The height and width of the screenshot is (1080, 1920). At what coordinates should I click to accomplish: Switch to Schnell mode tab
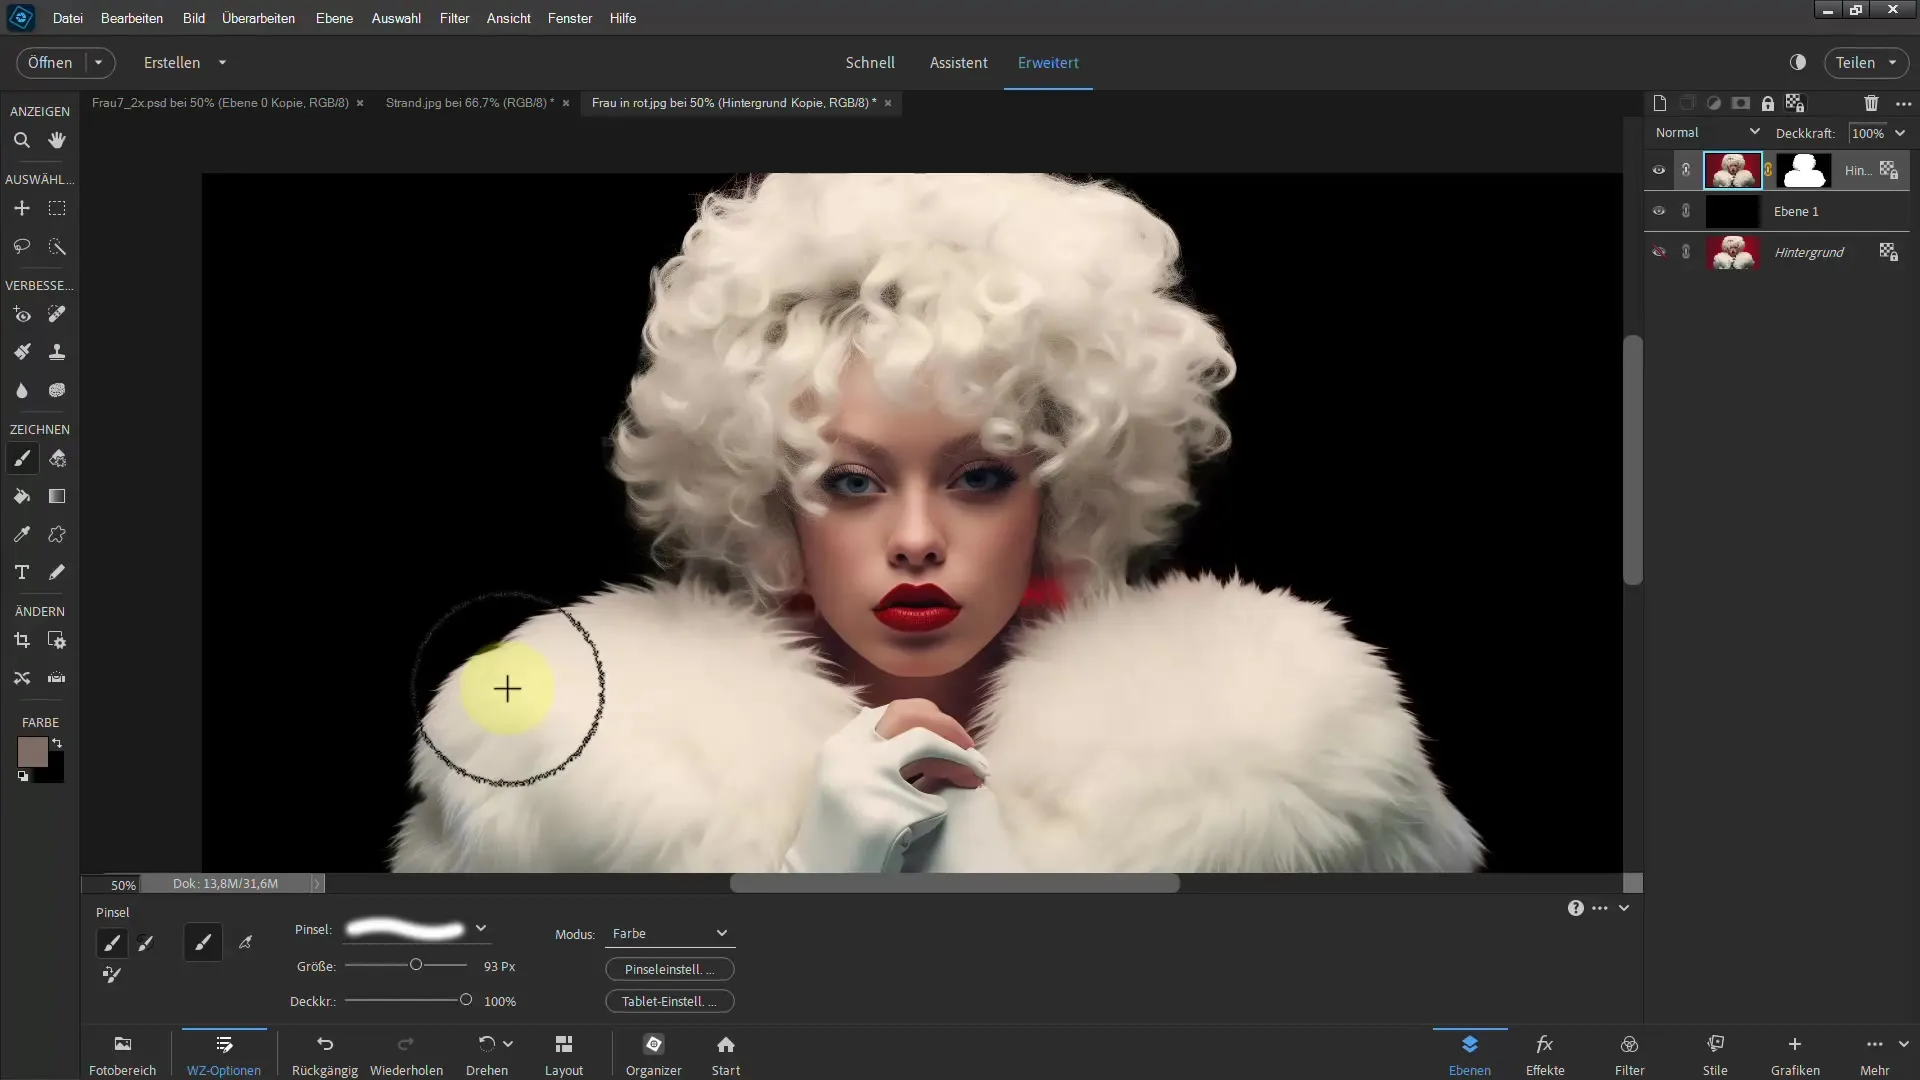tap(870, 62)
